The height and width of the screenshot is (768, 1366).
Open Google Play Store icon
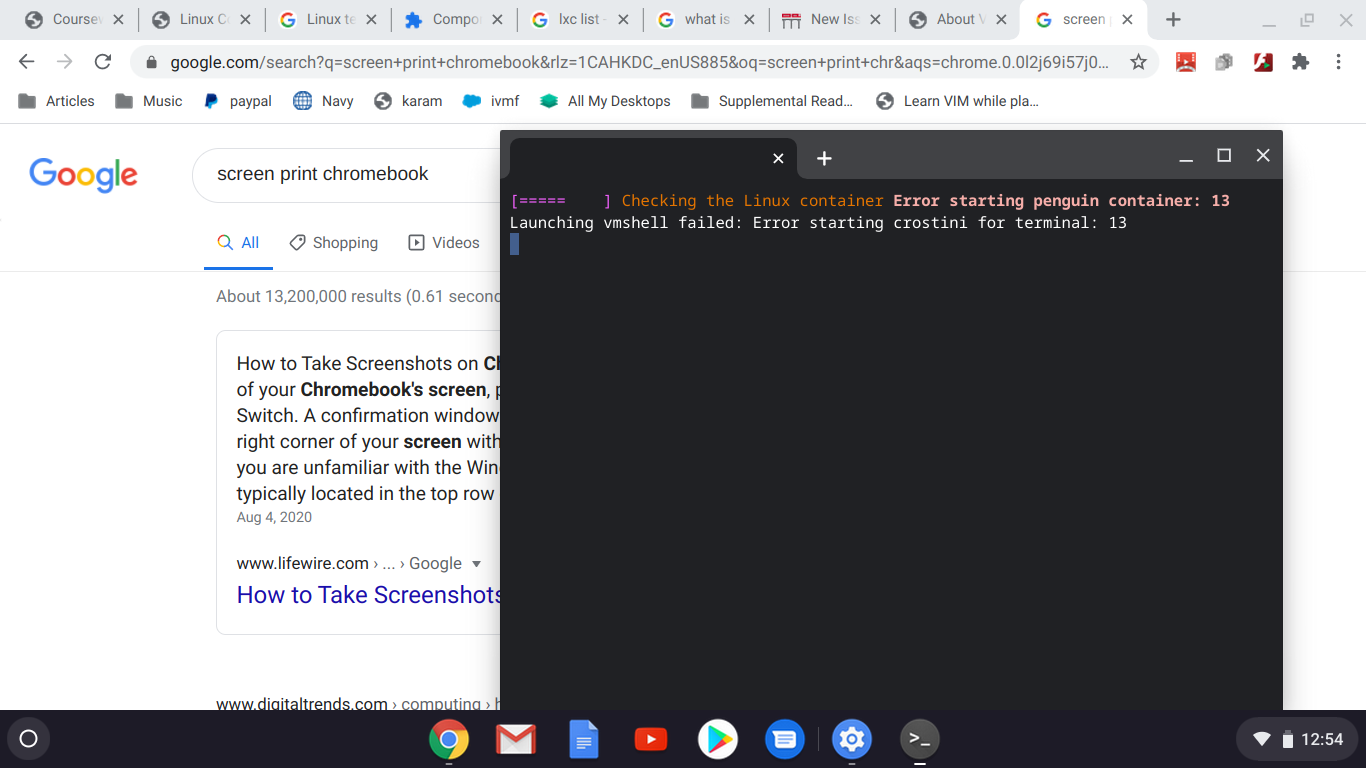[718, 740]
